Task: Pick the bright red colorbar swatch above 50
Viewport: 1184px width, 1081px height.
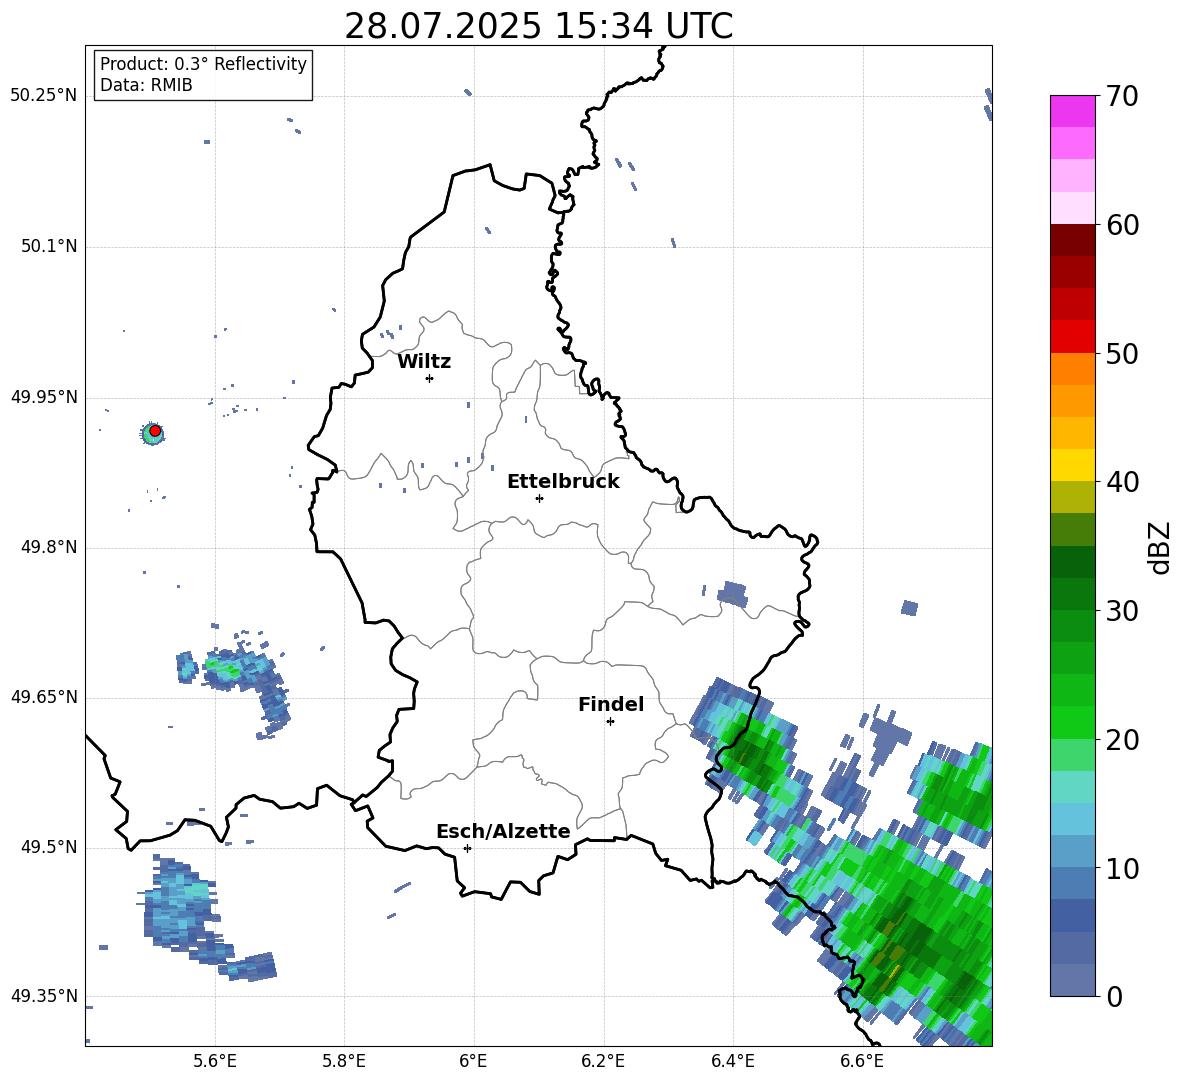Action: point(1072,337)
